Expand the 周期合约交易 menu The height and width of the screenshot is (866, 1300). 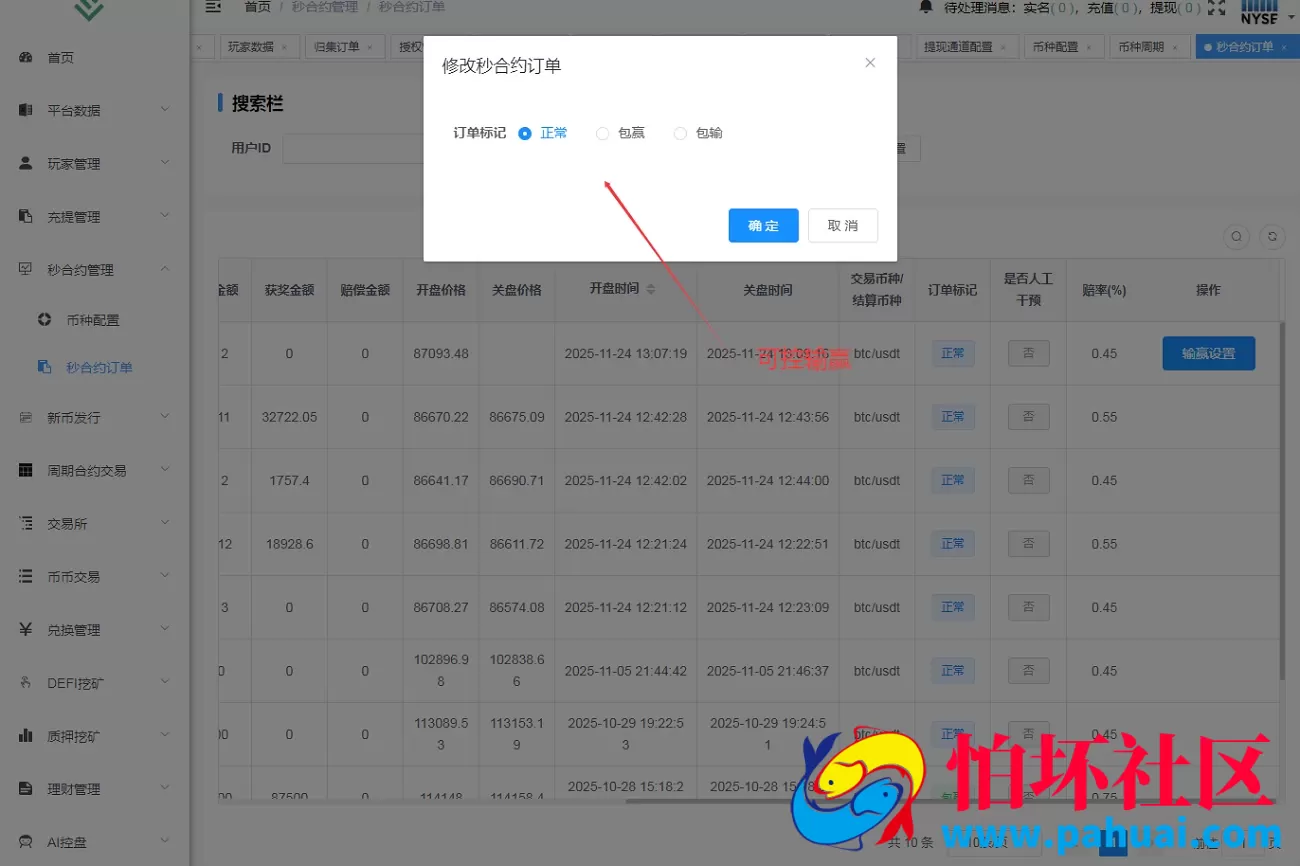coord(165,470)
